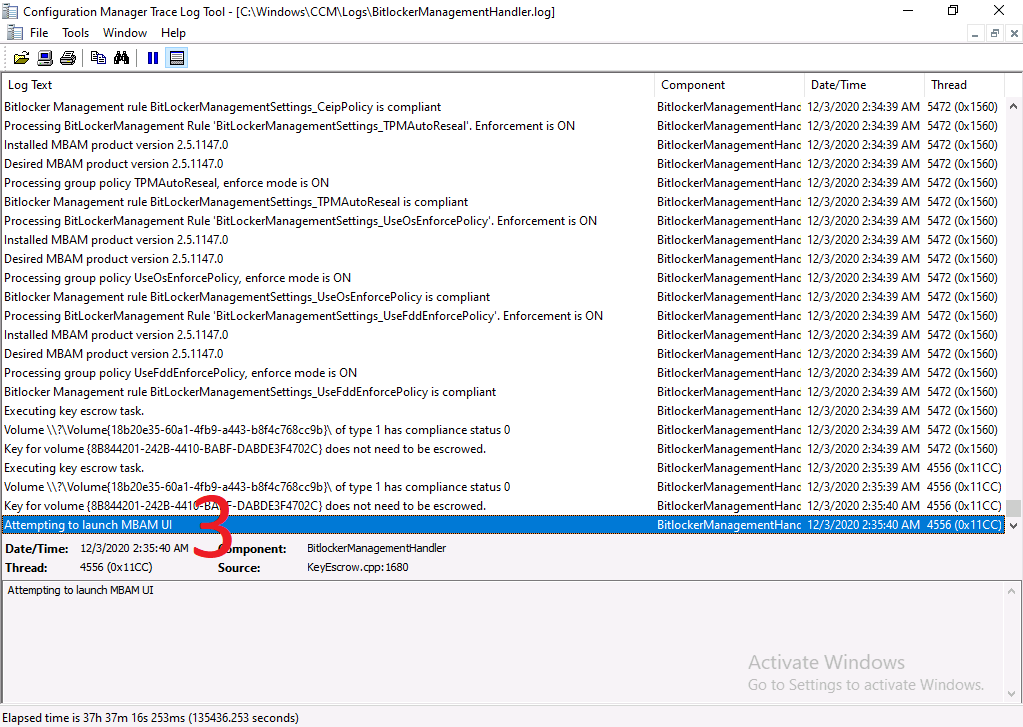The image size is (1023, 727).
Task: Click the detail Date/Time value 12/3/2020 2:35:40 AM
Action: coord(134,548)
